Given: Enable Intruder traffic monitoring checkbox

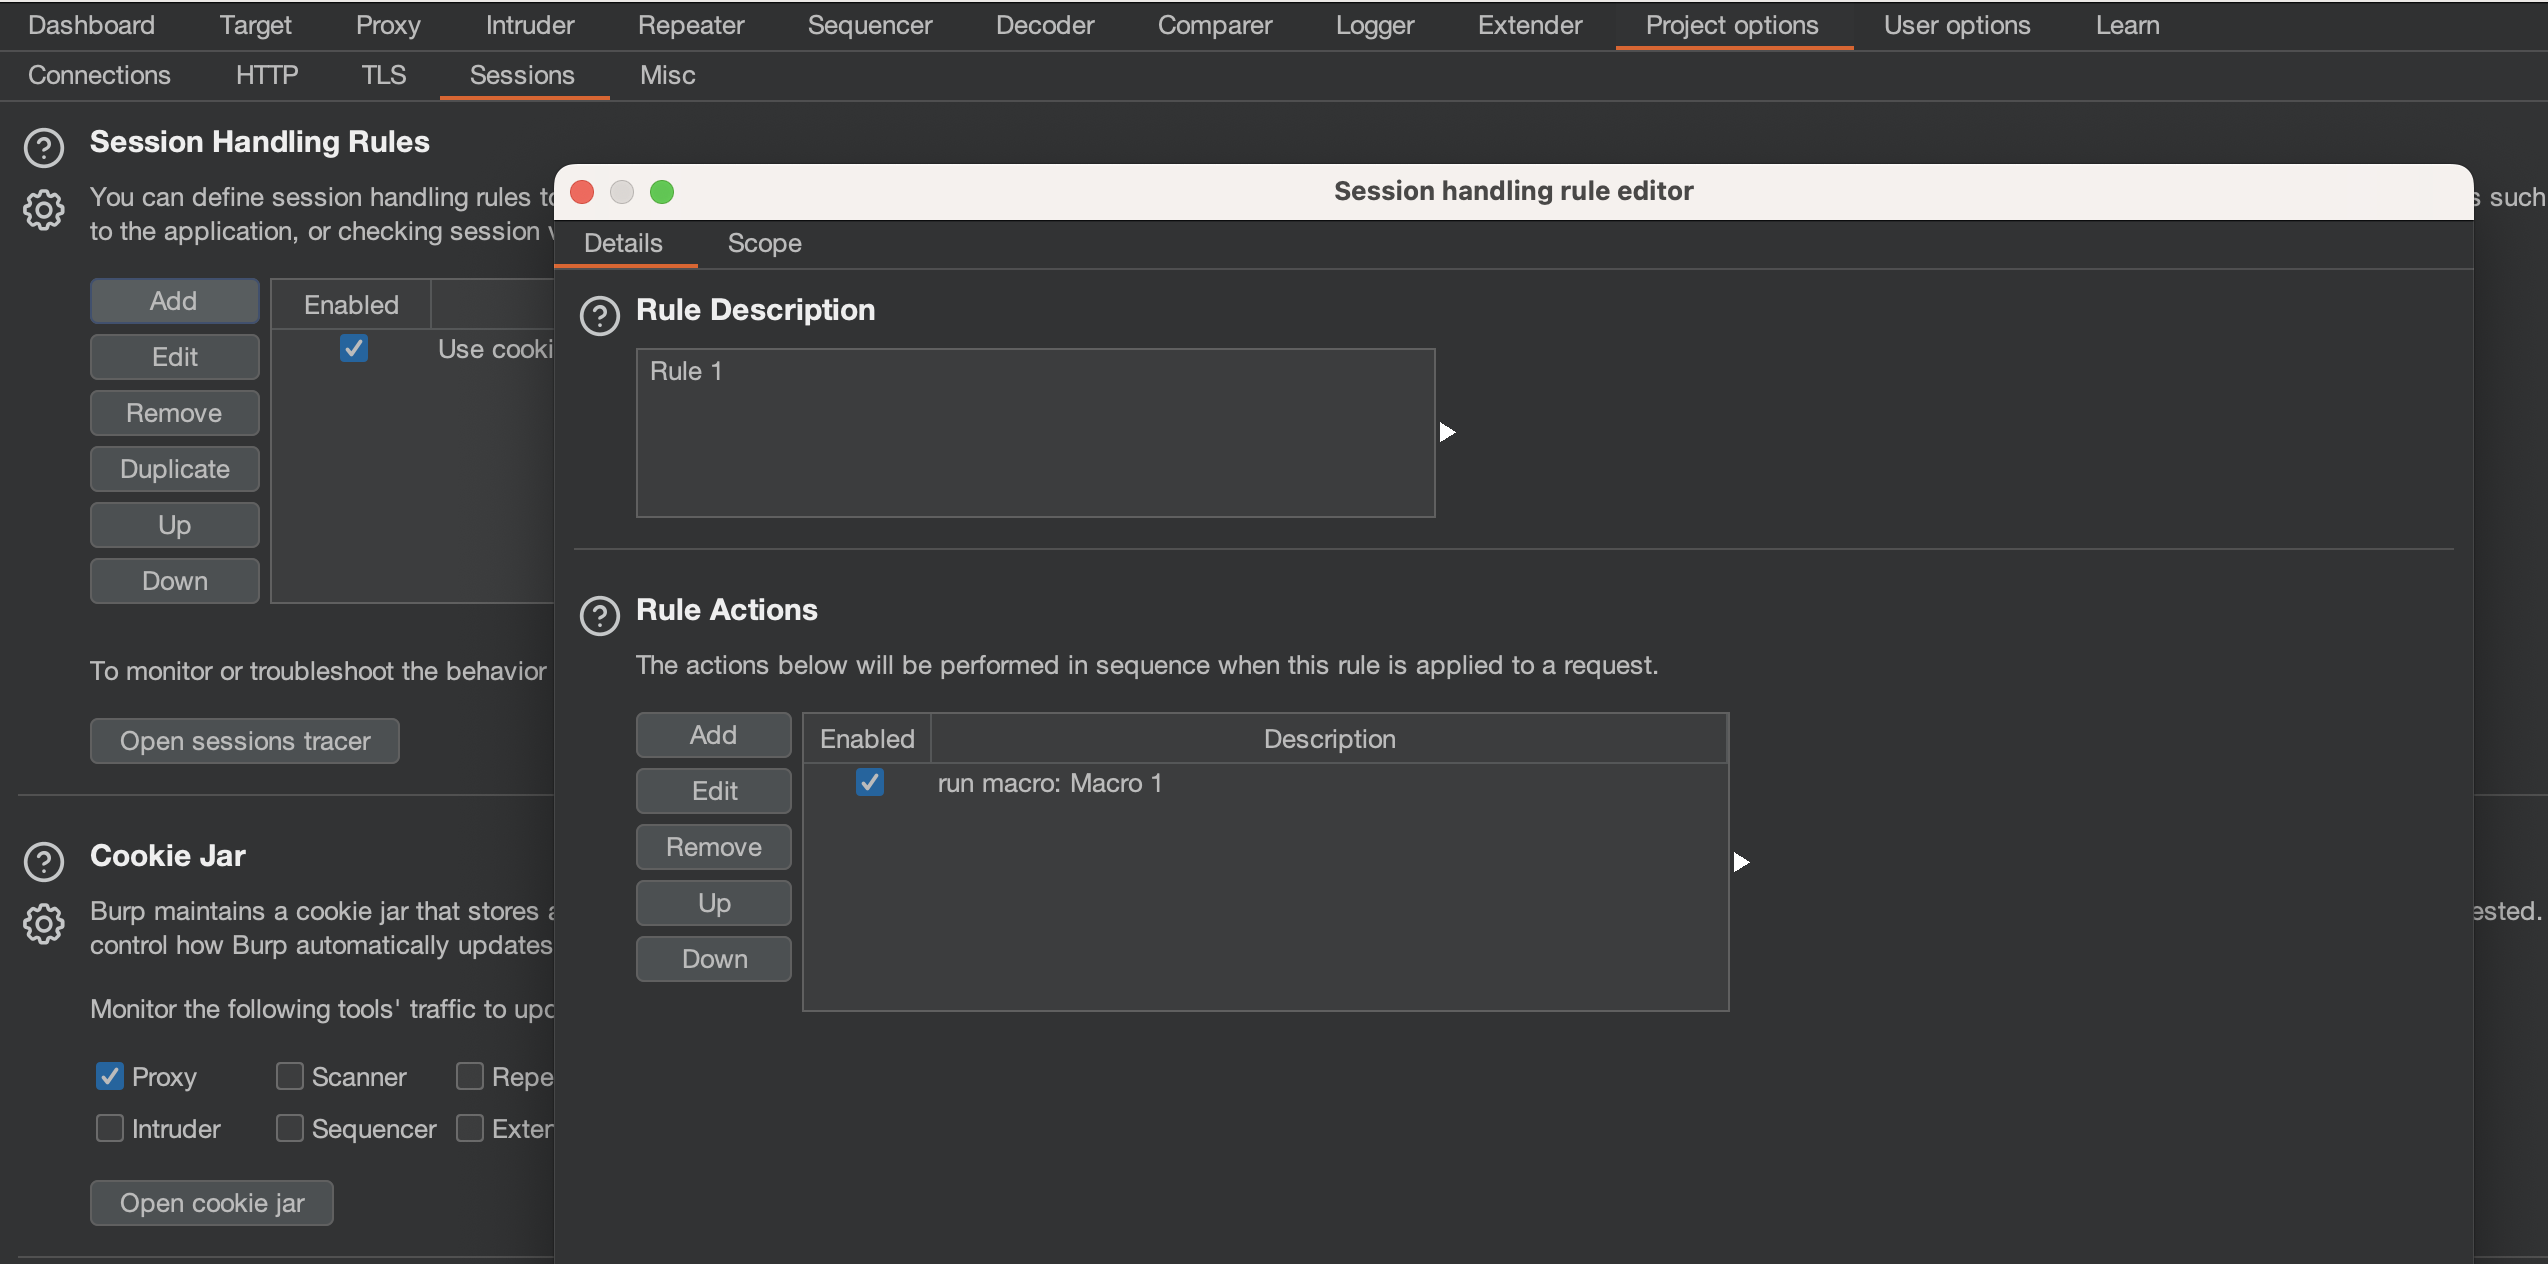Looking at the screenshot, I should [x=110, y=1128].
